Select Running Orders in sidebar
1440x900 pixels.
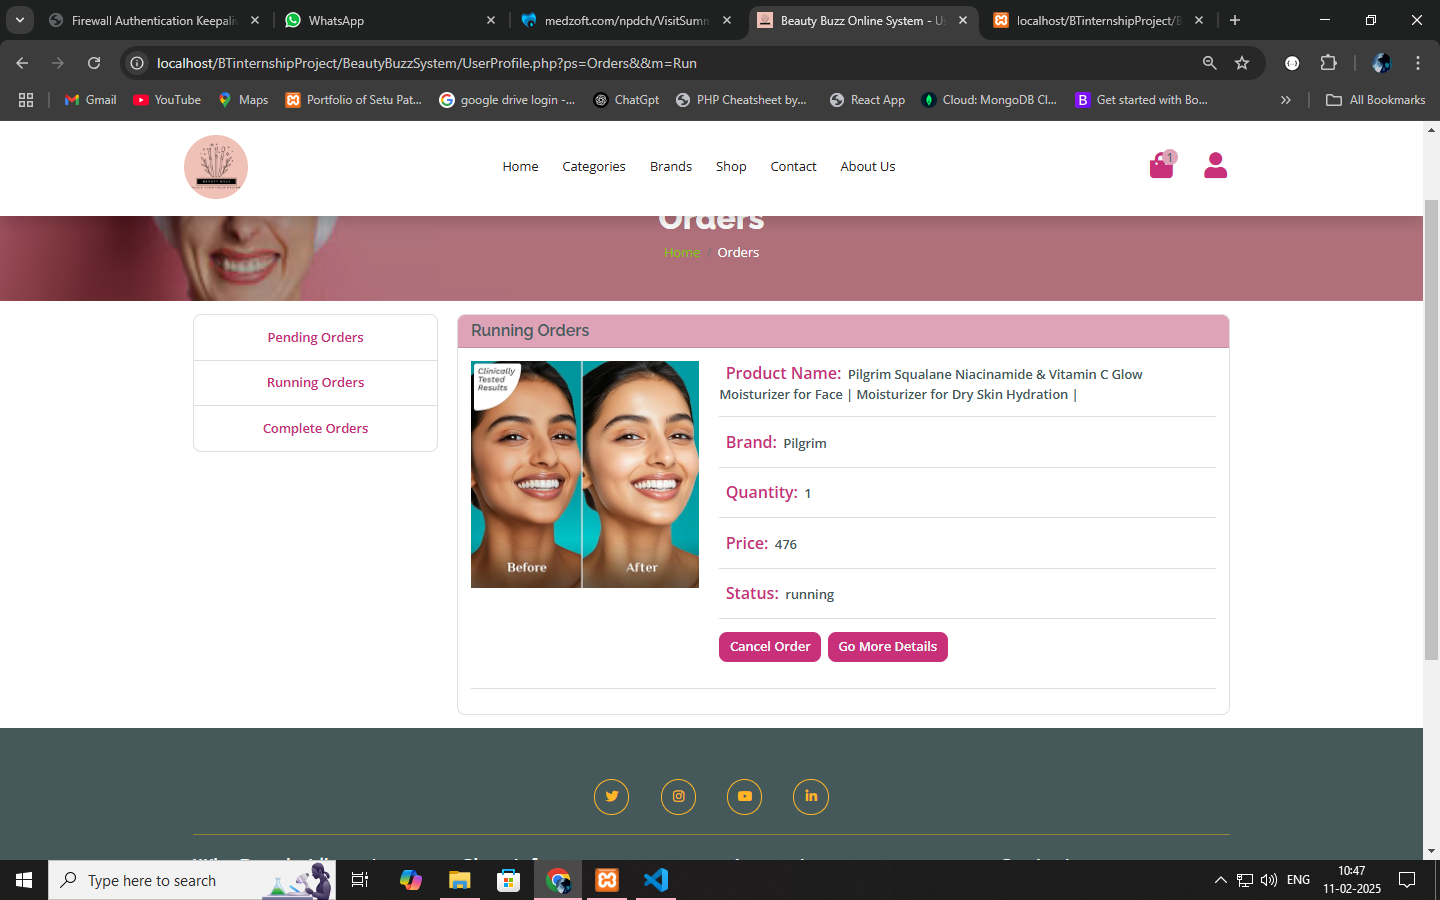(x=315, y=383)
